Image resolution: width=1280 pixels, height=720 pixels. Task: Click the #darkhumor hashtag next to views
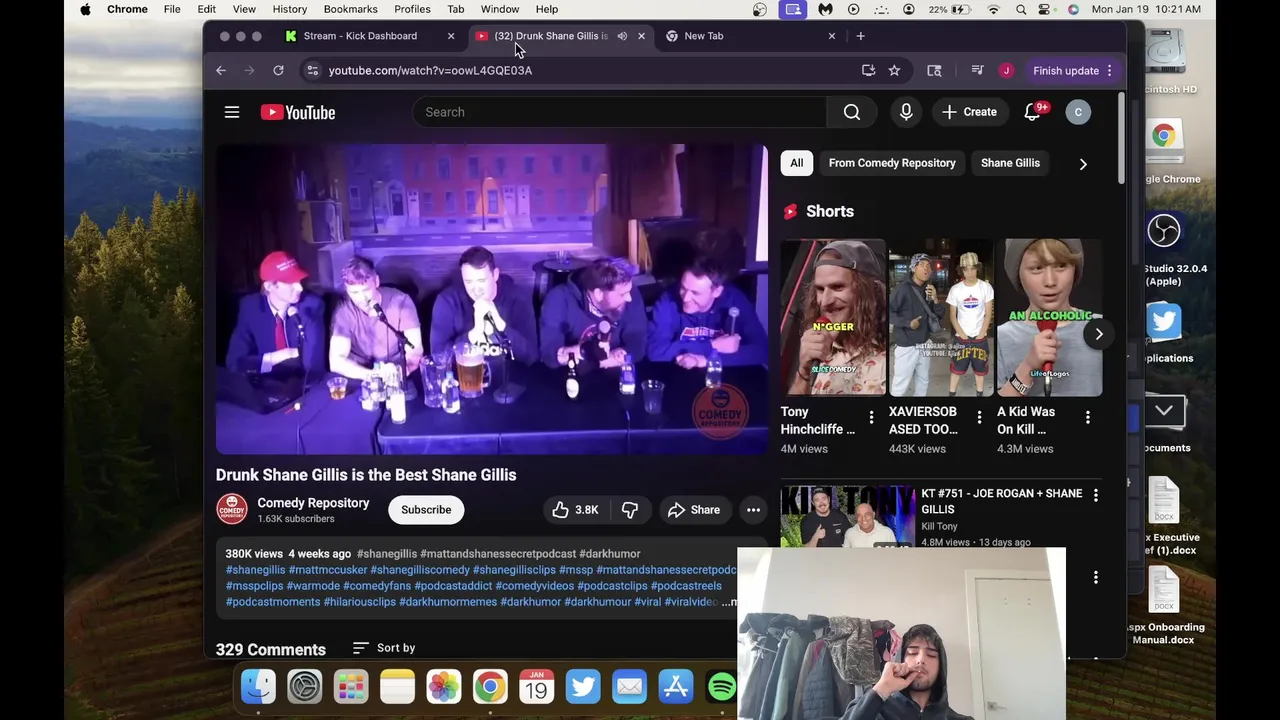(x=610, y=554)
